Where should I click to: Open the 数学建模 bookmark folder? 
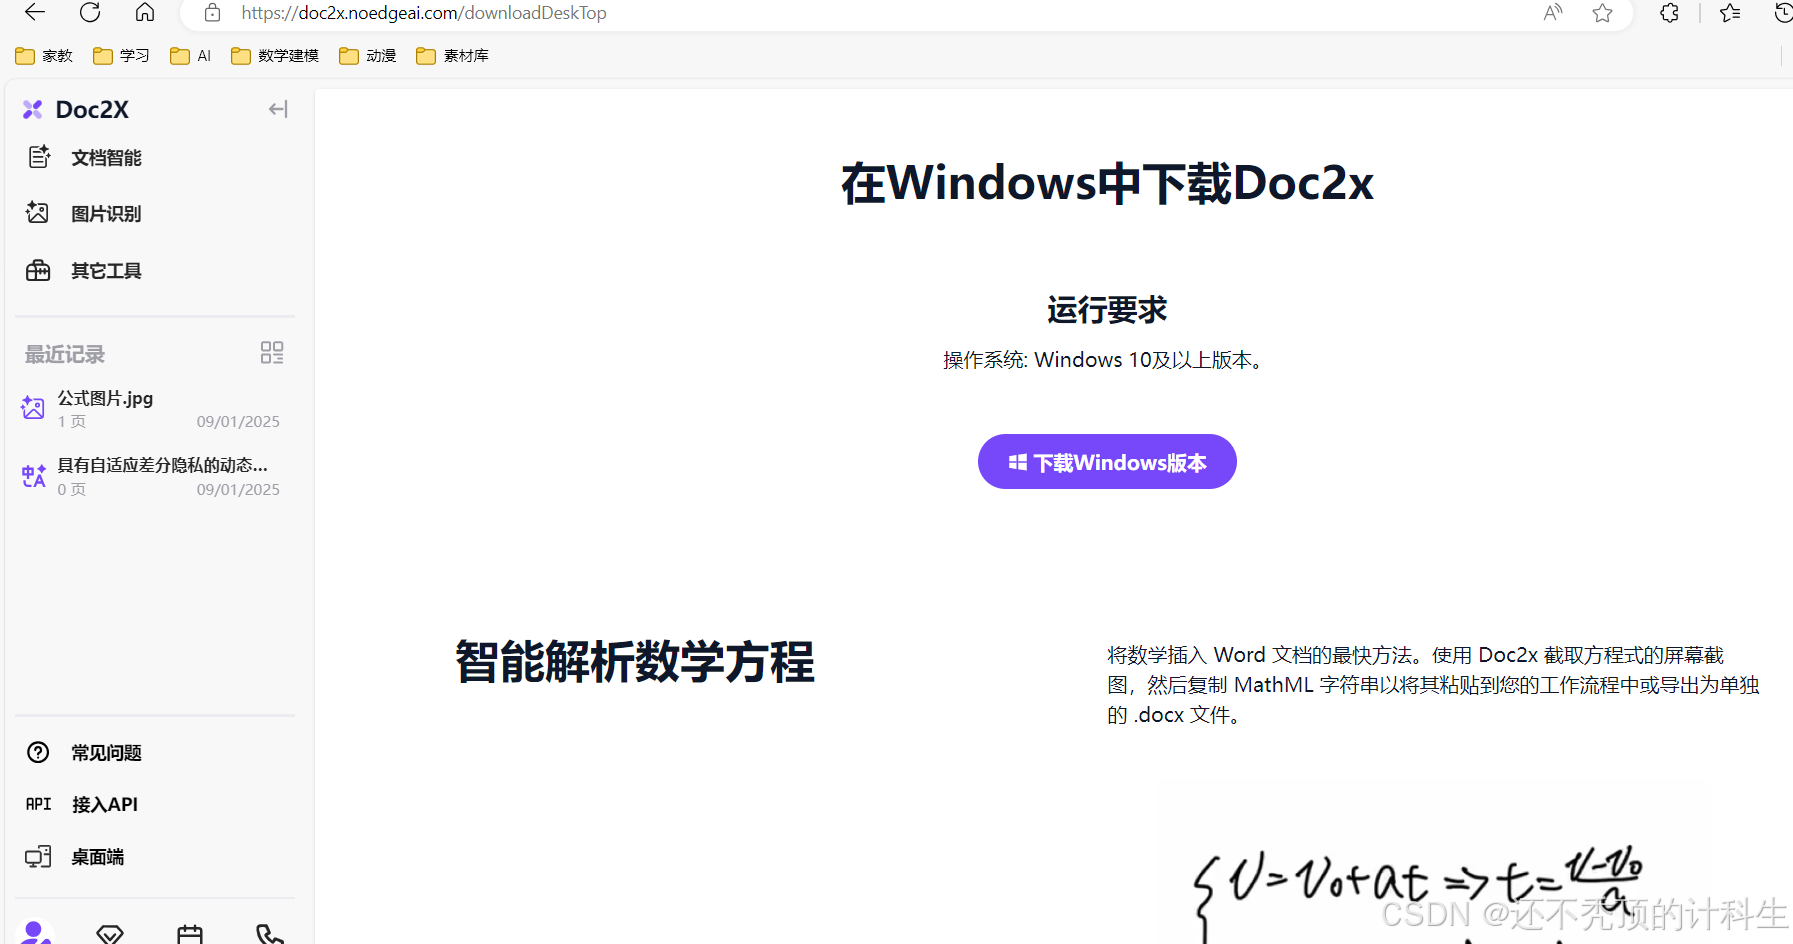coord(275,56)
